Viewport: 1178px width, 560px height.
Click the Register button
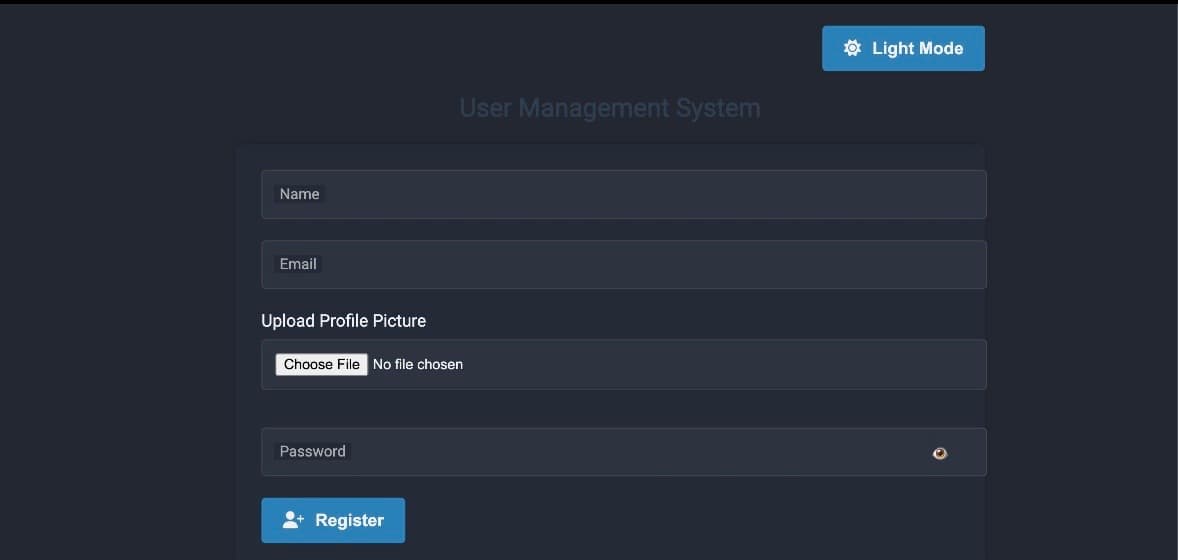pos(333,520)
